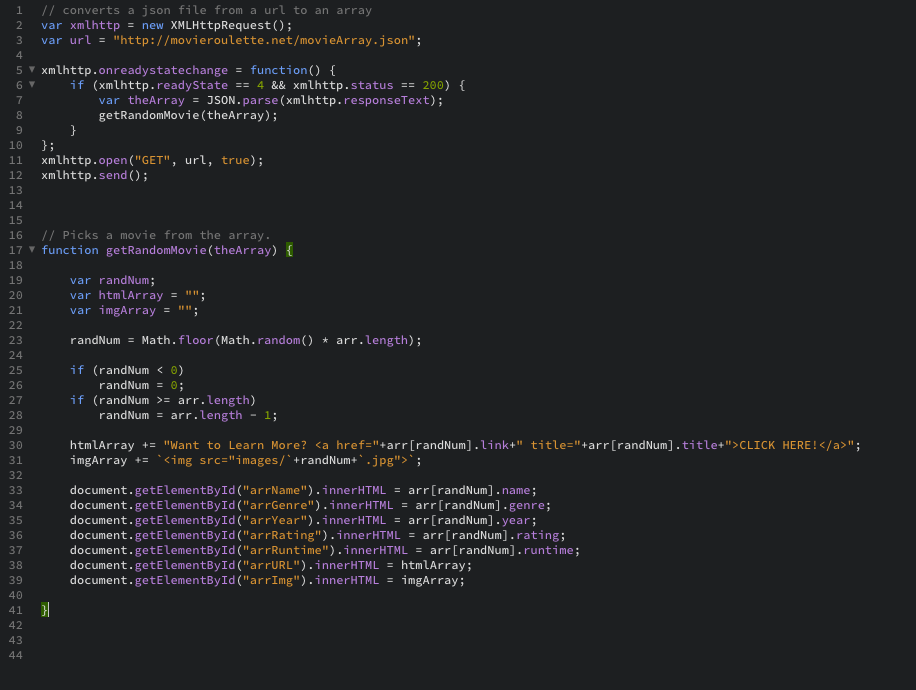Click 'responseText' on line 7
The height and width of the screenshot is (690, 916).
[x=386, y=100]
